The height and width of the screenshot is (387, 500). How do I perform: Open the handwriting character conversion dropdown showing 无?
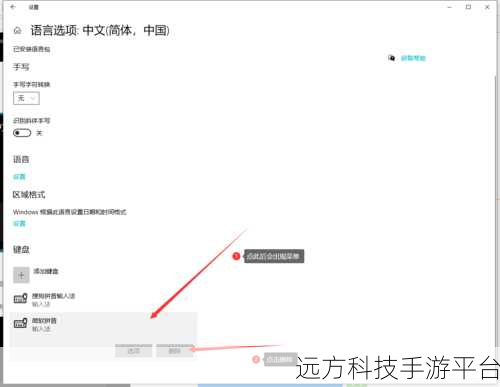[x=26, y=98]
